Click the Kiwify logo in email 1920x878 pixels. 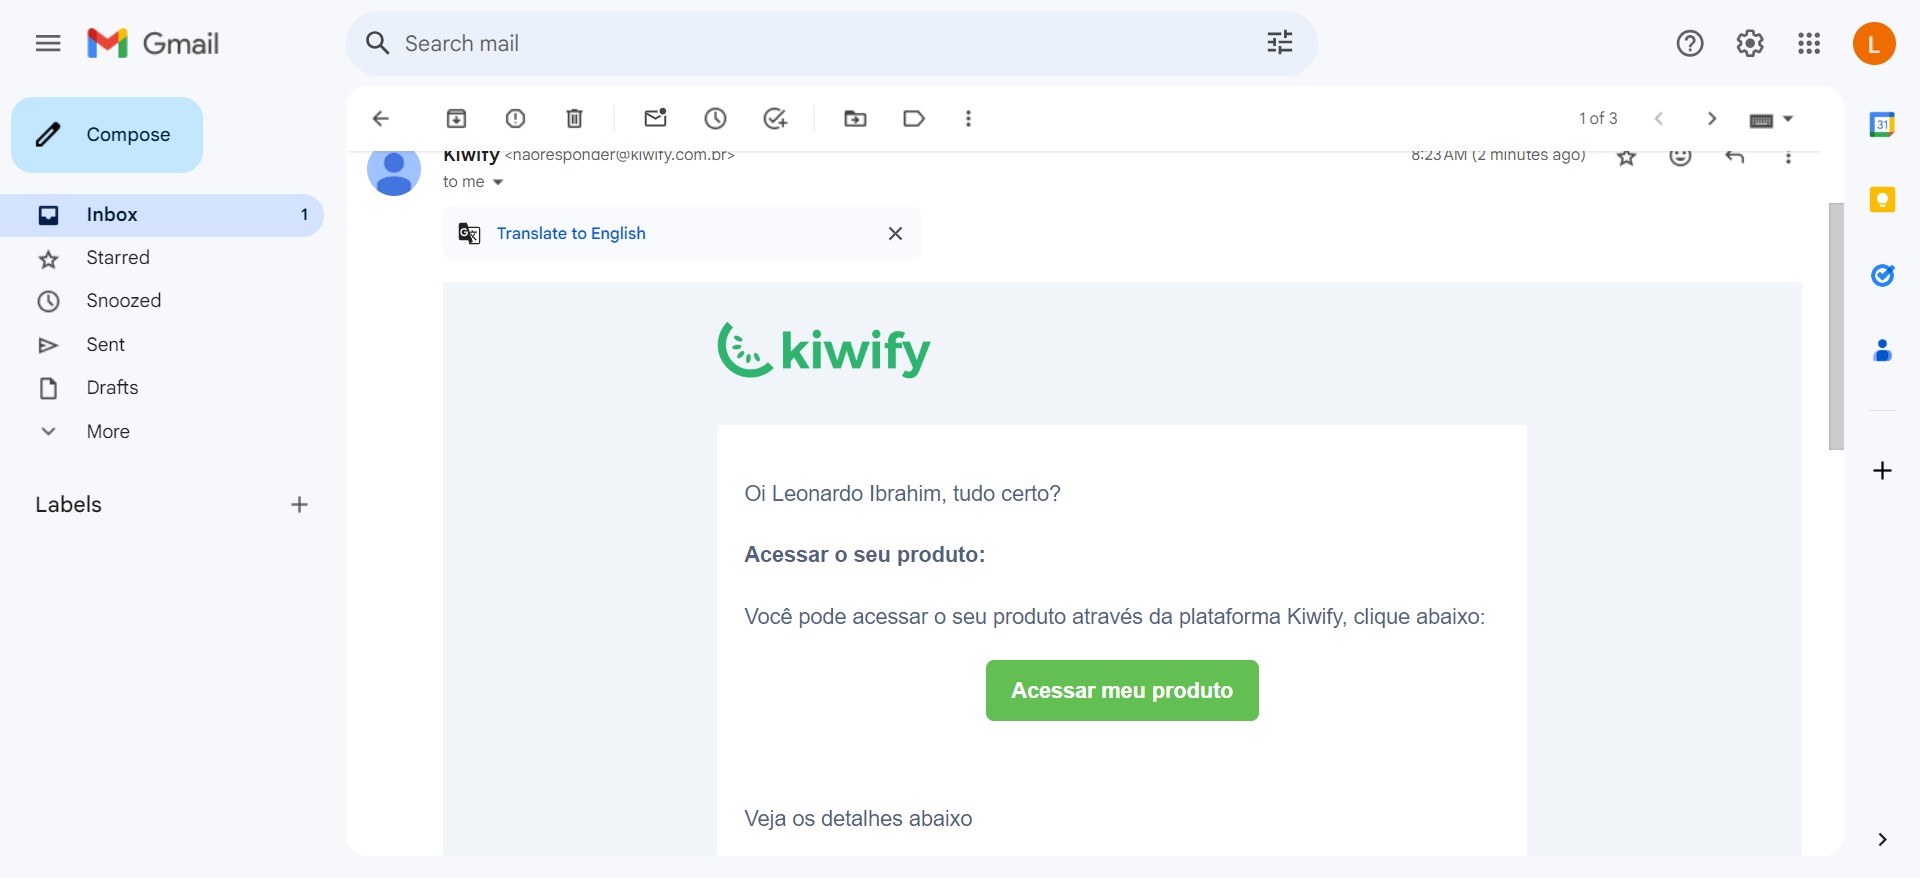click(824, 350)
